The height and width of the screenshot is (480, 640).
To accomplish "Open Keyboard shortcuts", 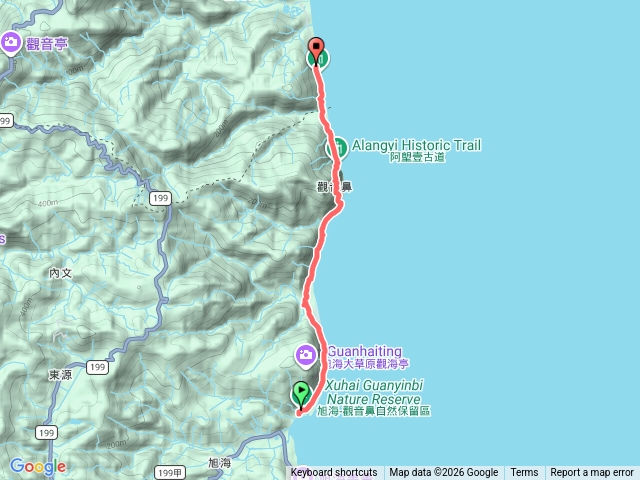I will 334,473.
